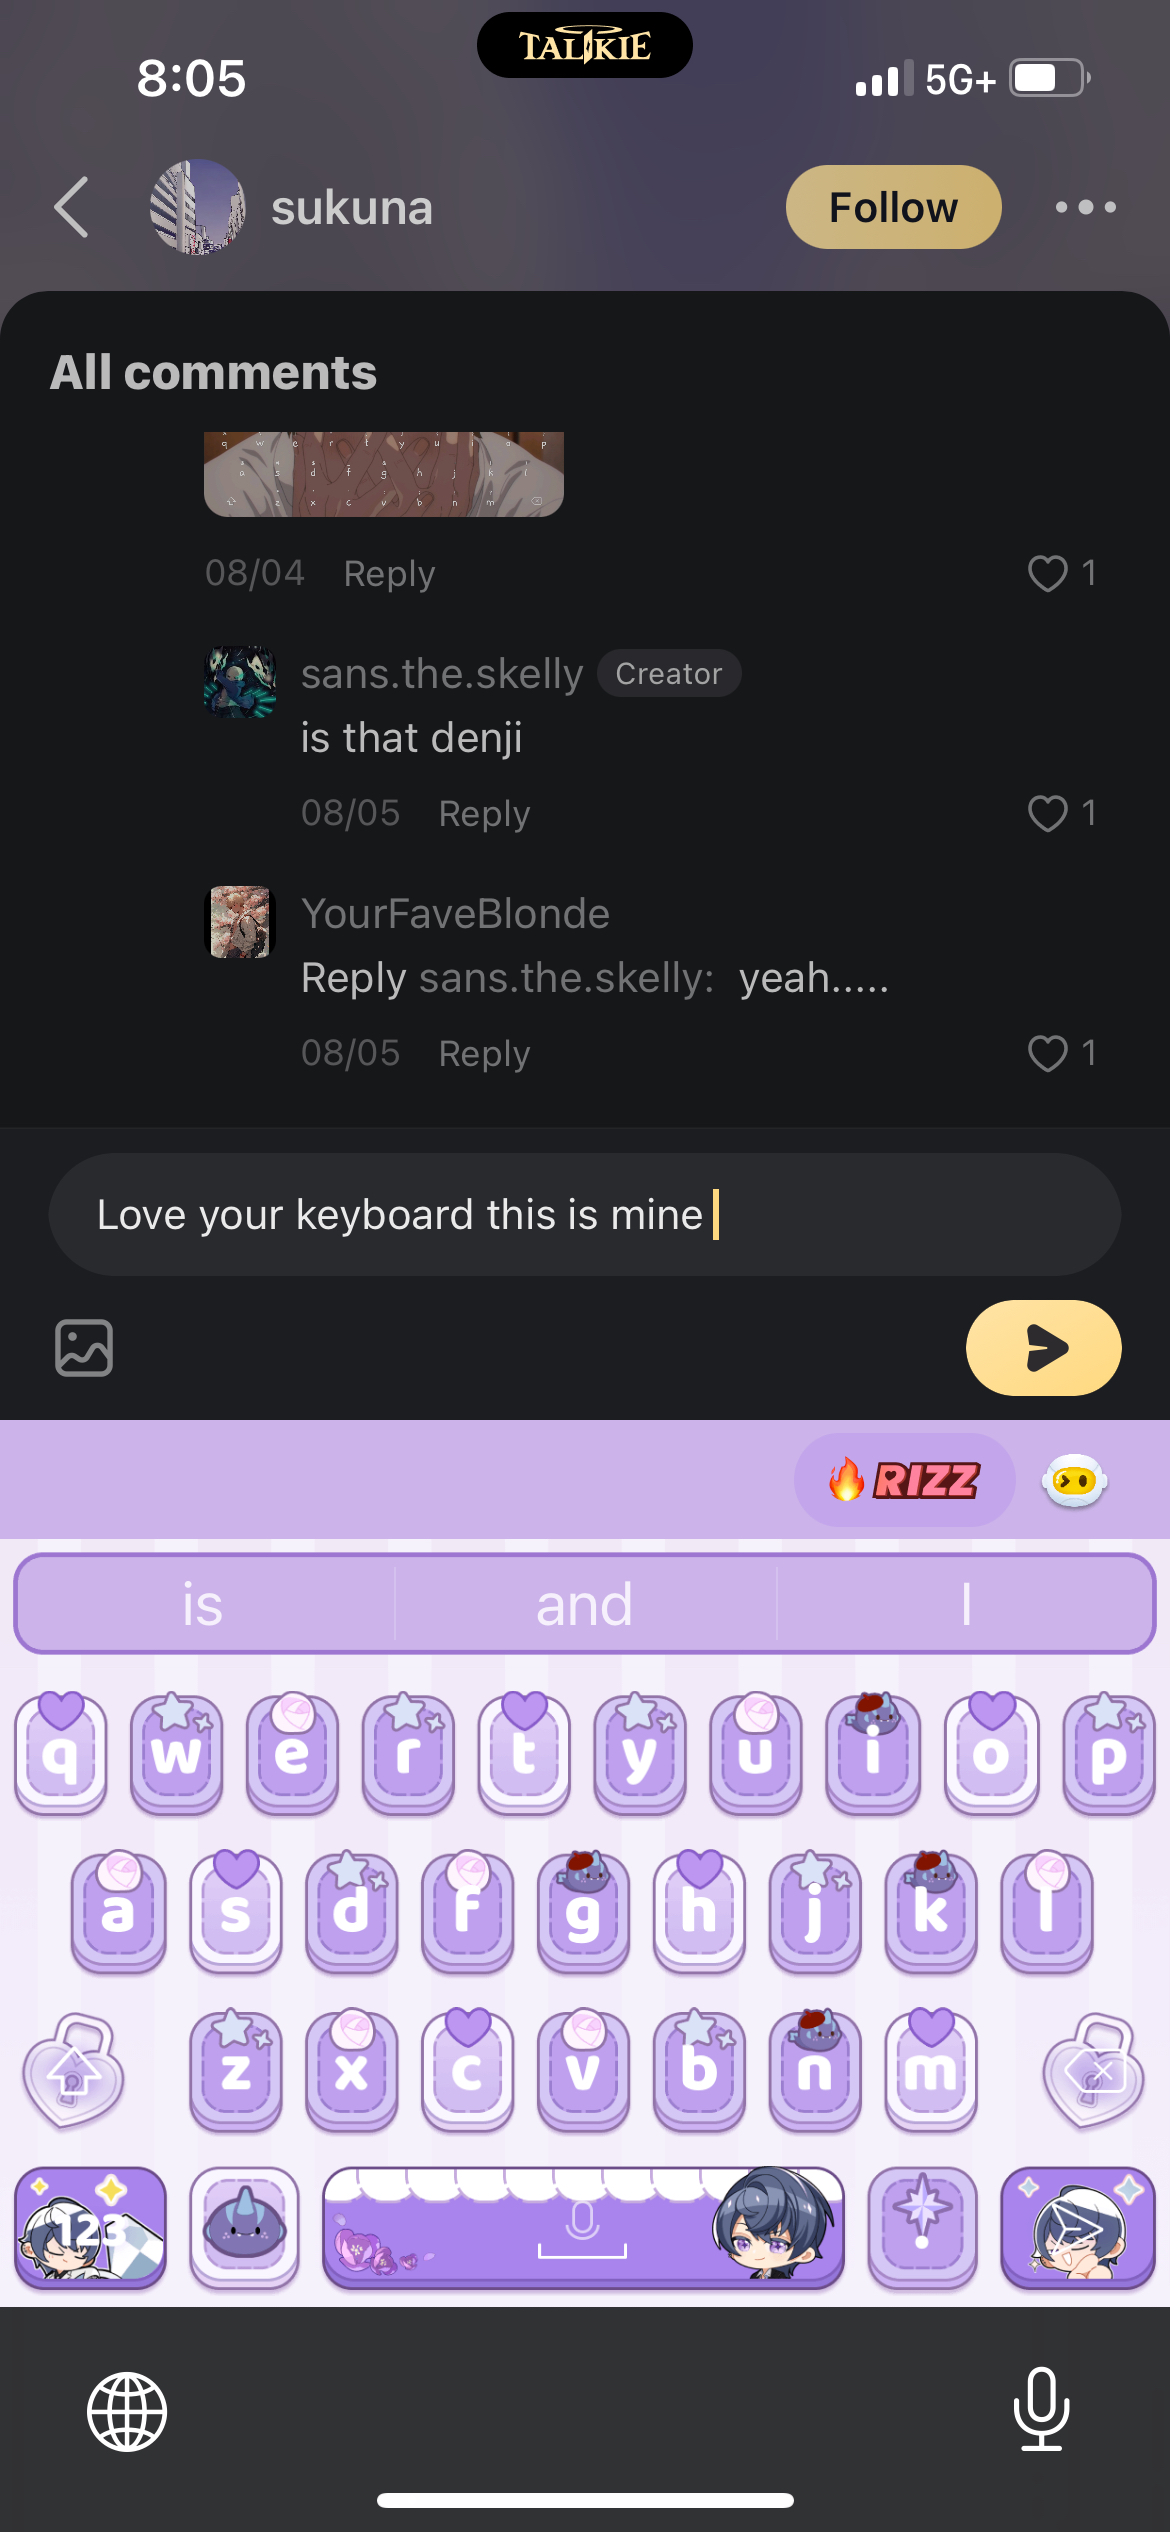Switch keyboards with the globe icon
The height and width of the screenshot is (2532, 1170).
(127, 2412)
